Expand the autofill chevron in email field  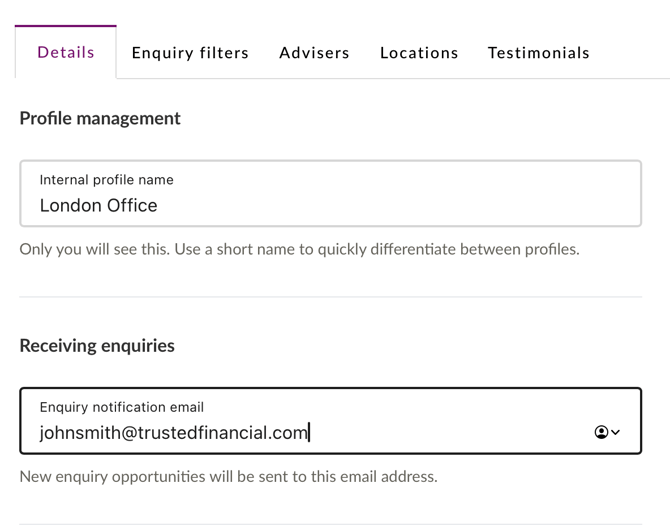coord(616,432)
